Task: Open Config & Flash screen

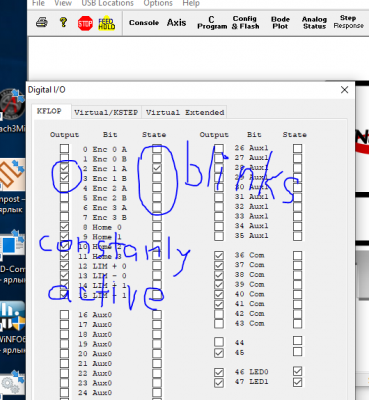Action: click(245, 22)
